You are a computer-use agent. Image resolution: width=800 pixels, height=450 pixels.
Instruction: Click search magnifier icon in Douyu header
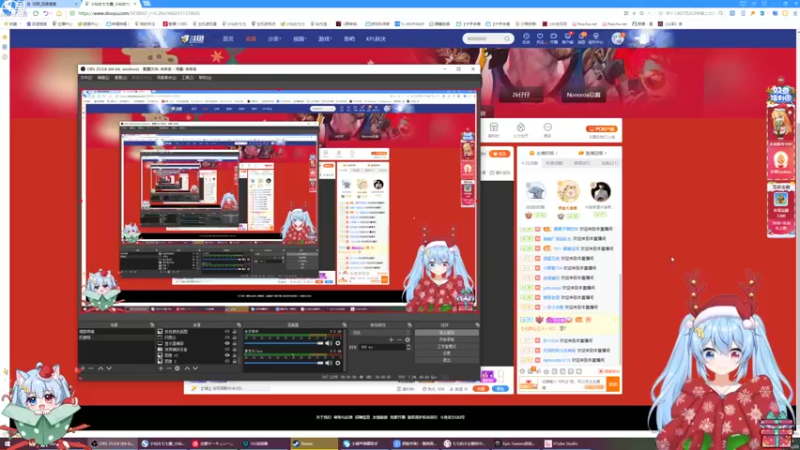(x=507, y=39)
